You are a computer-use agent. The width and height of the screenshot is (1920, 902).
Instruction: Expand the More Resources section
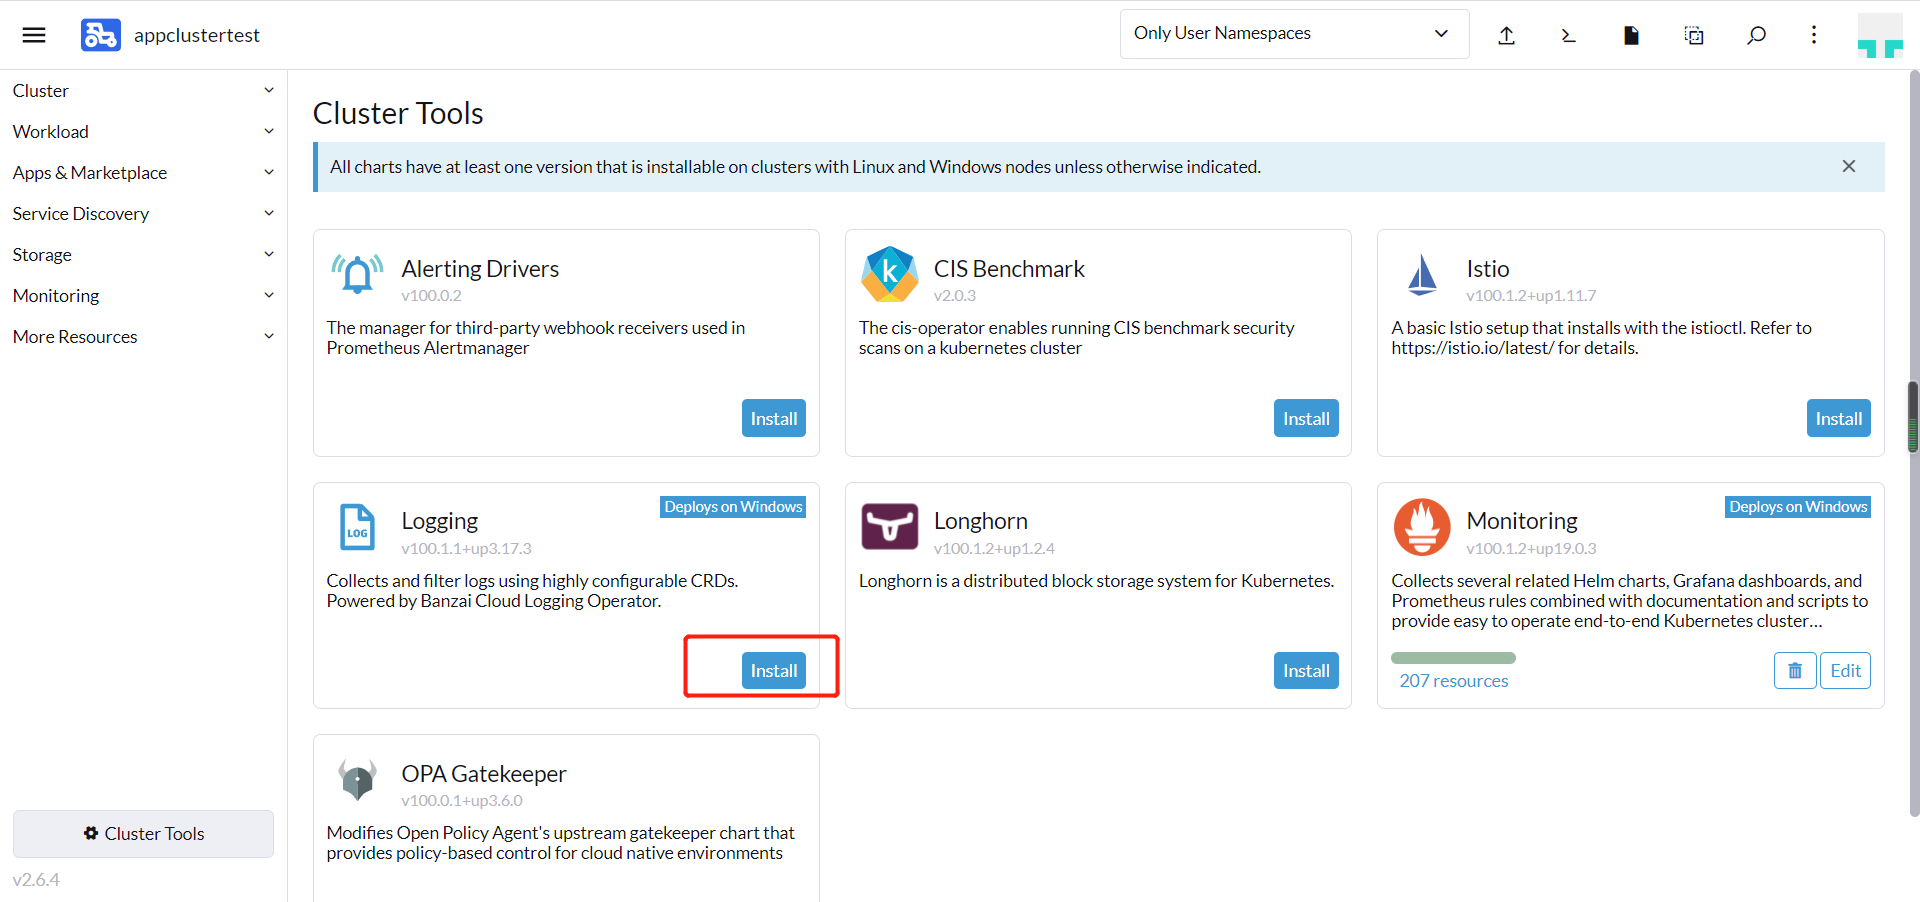point(143,336)
